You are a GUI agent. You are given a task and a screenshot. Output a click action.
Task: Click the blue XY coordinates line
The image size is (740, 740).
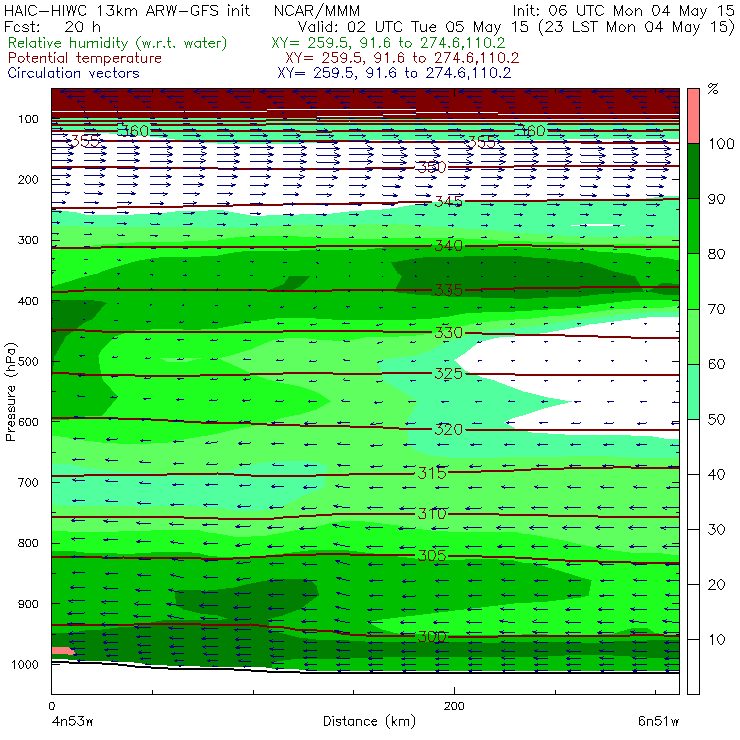[394, 73]
